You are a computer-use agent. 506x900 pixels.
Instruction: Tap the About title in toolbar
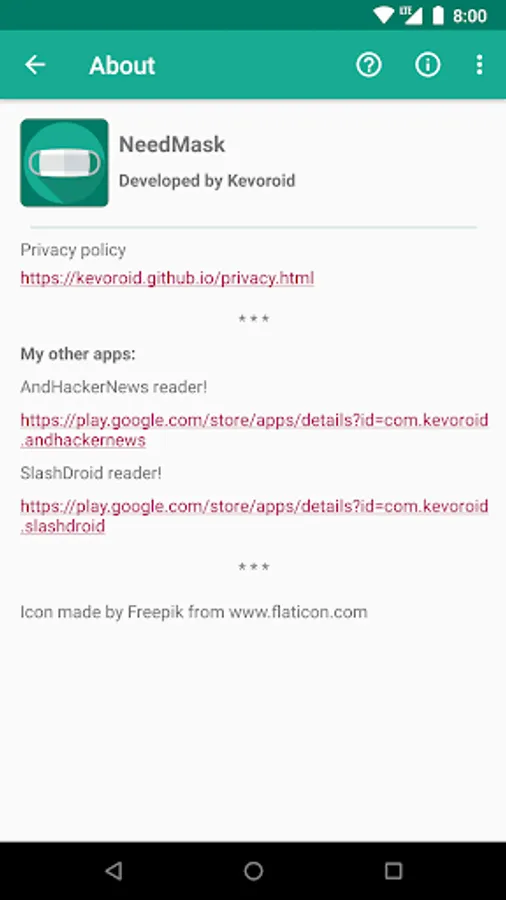tap(122, 65)
